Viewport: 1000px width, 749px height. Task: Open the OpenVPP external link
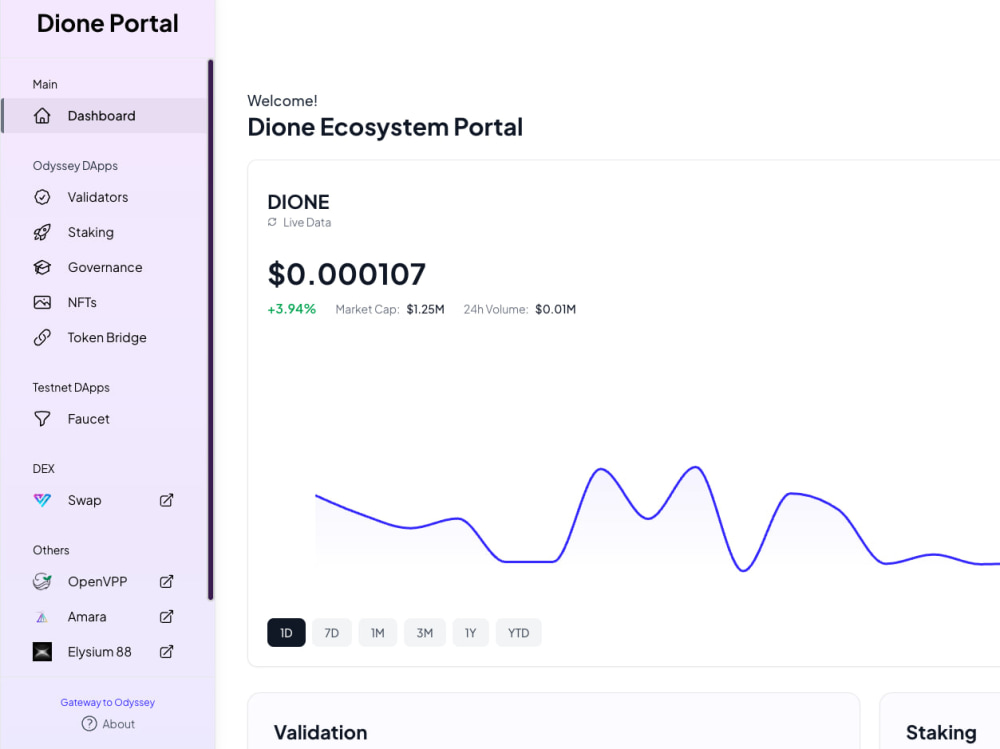(x=105, y=581)
